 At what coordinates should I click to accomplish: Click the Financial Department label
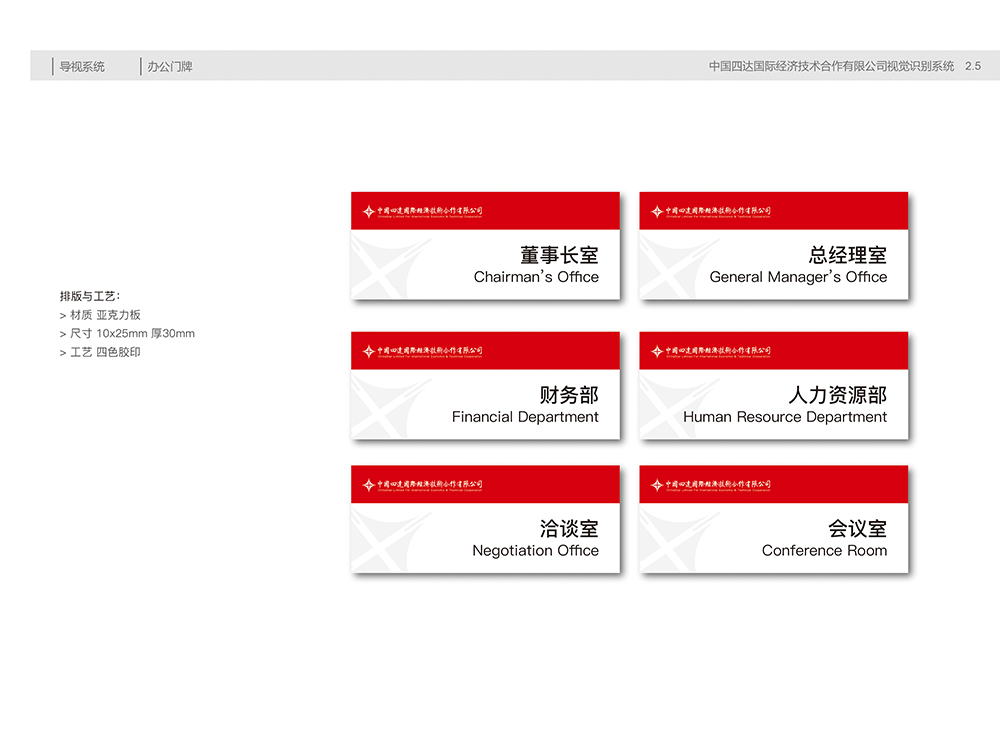tap(526, 417)
